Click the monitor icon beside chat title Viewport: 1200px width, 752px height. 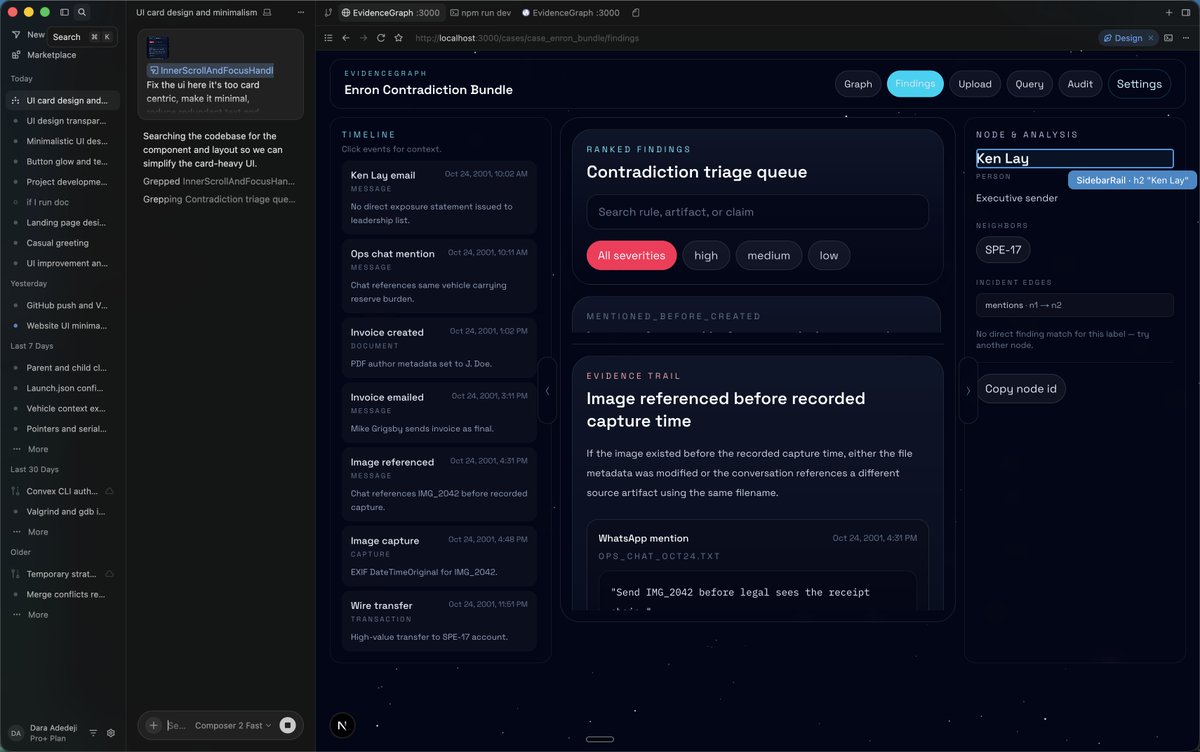pos(266,12)
